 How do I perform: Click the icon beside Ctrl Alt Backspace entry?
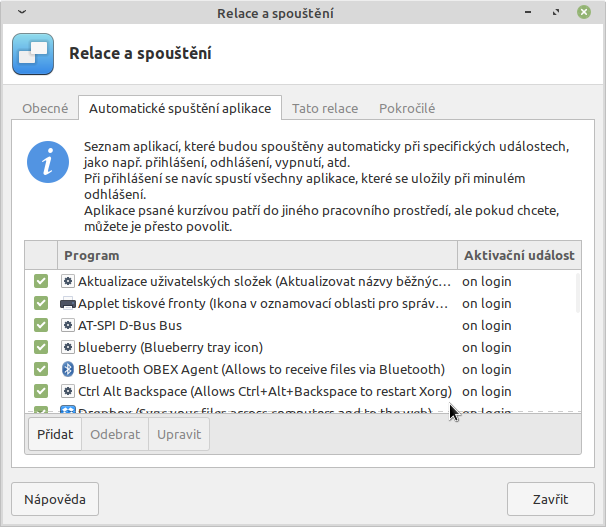click(68, 391)
